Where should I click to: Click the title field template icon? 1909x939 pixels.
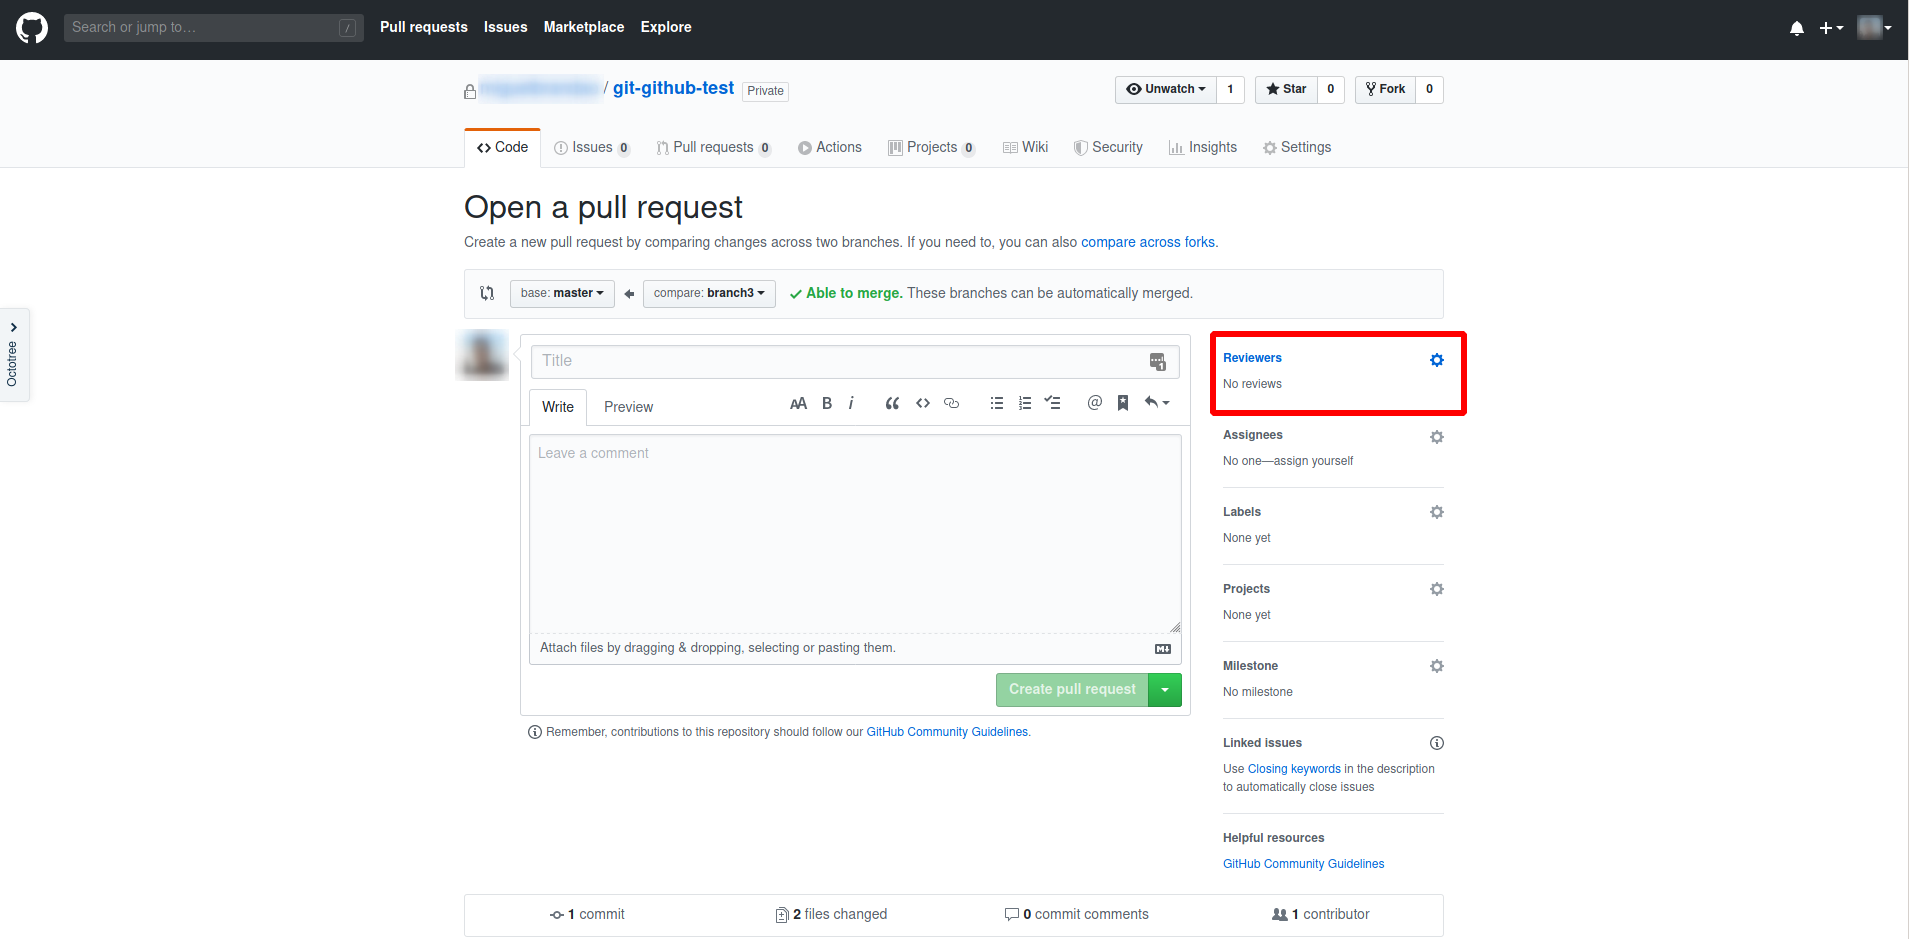(x=1158, y=362)
